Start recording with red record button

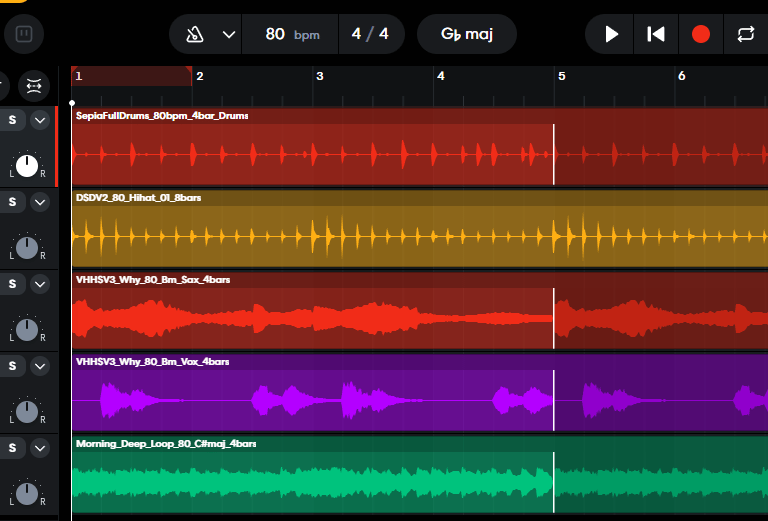pyautogui.click(x=701, y=34)
